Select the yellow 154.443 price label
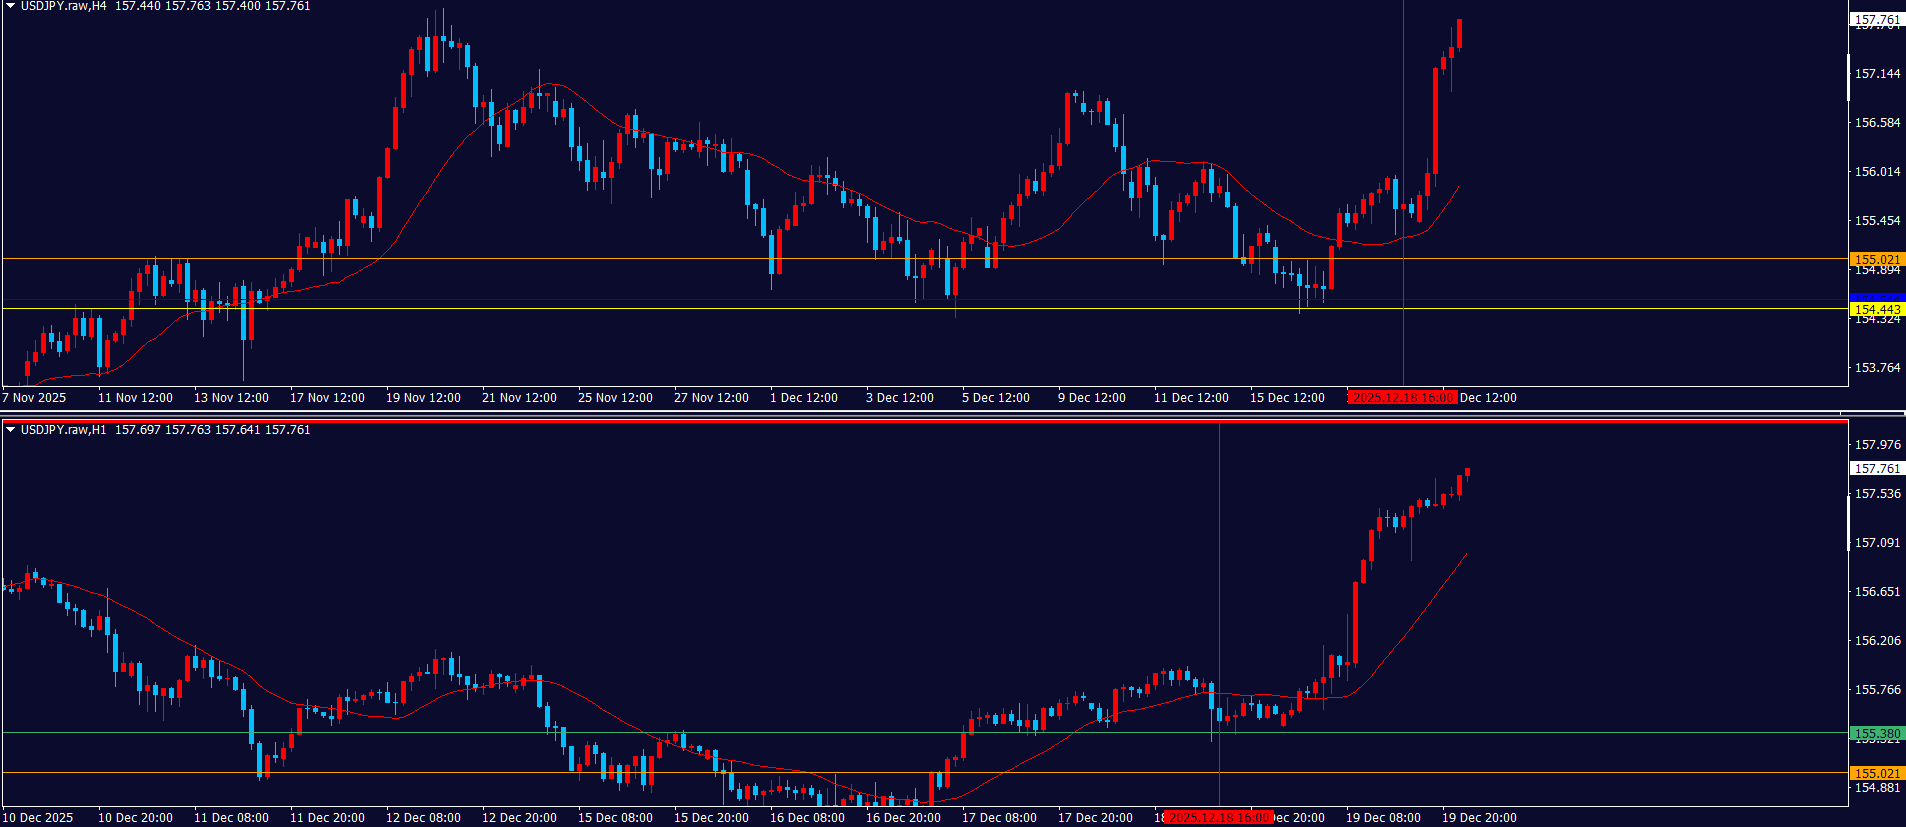The image size is (1906, 827). [x=1877, y=309]
